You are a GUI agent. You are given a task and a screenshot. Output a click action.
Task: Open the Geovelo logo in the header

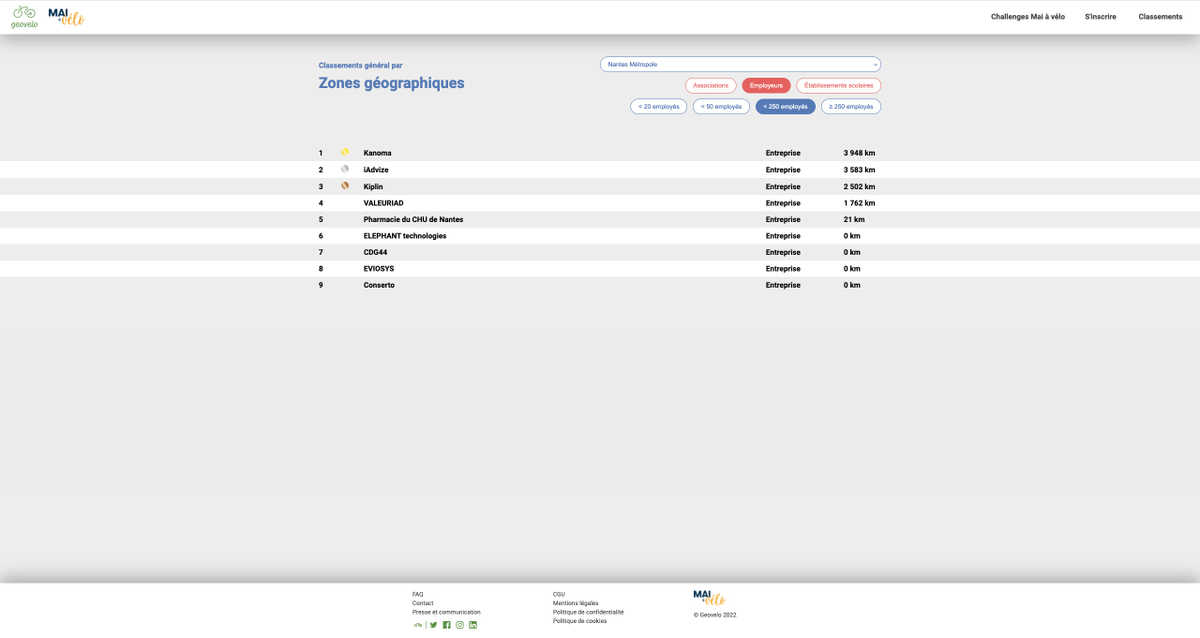click(24, 17)
